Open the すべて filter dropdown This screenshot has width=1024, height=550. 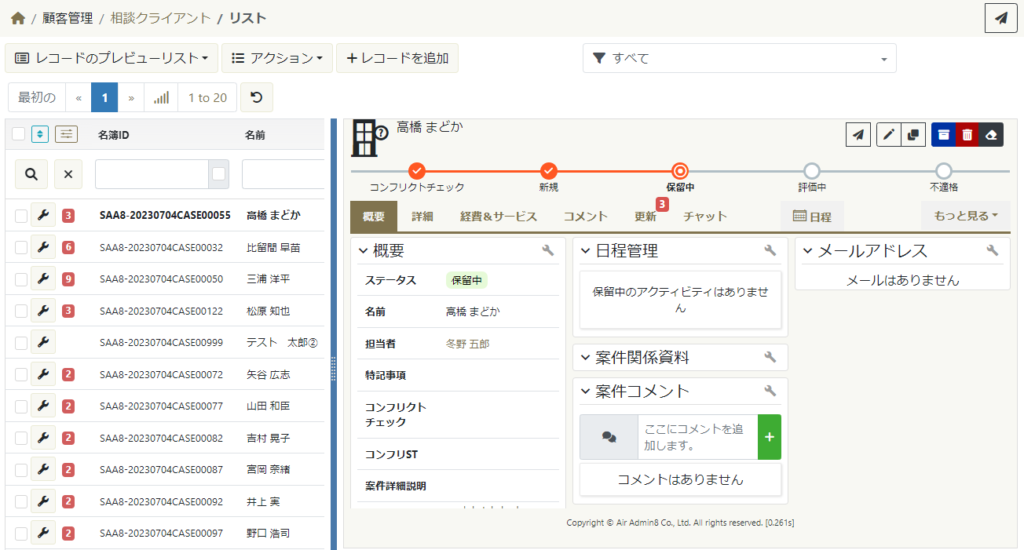pos(739,58)
